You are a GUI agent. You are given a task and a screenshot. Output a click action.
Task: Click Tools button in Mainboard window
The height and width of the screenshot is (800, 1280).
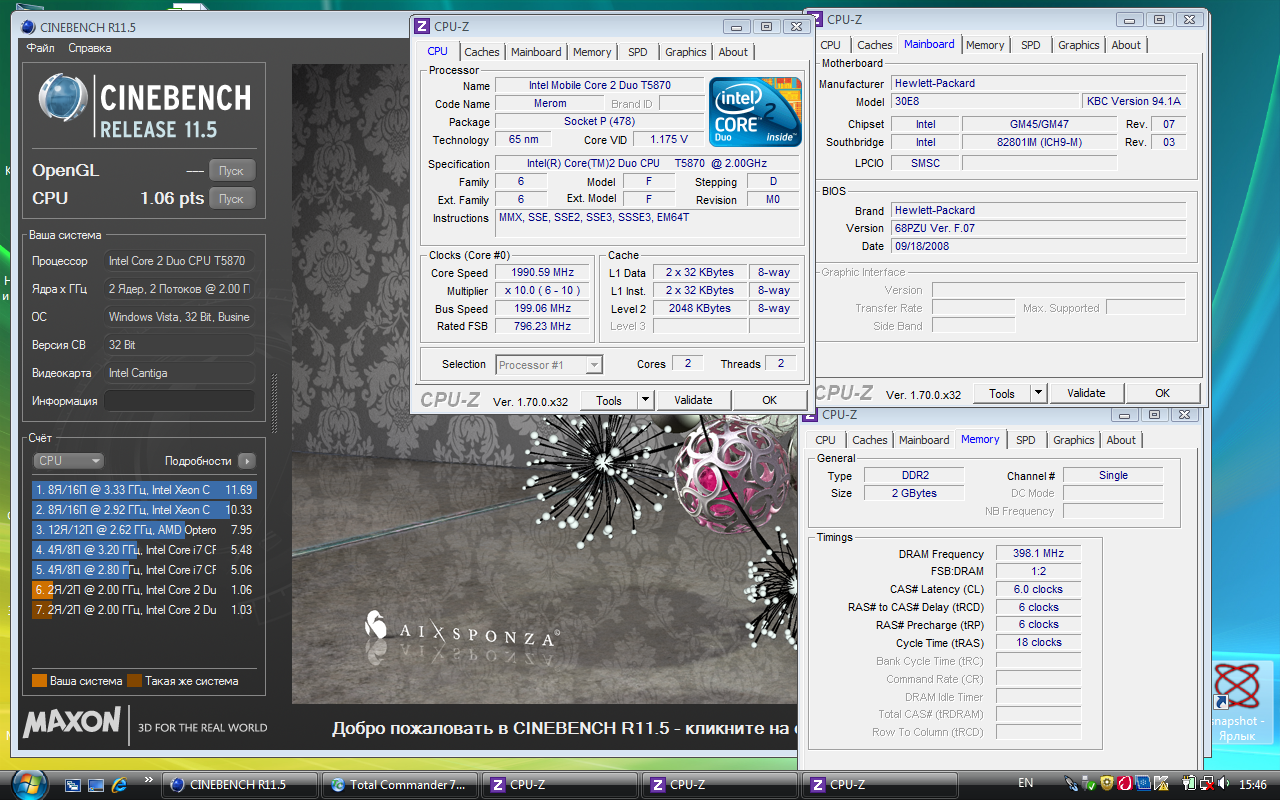coord(1002,393)
